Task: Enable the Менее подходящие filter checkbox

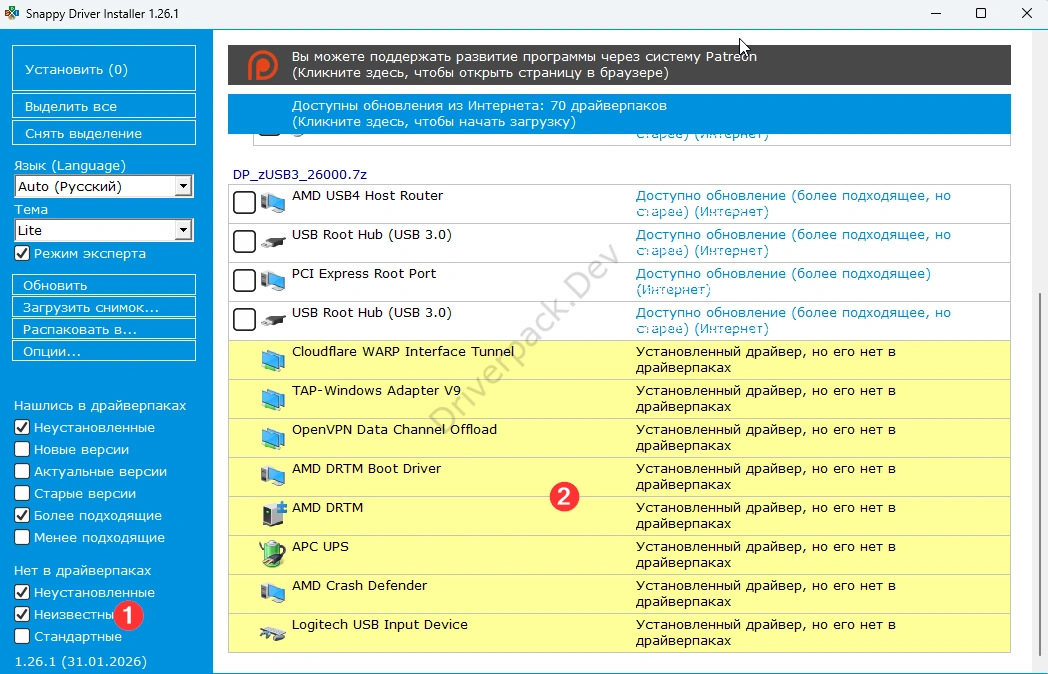Action: coord(22,538)
